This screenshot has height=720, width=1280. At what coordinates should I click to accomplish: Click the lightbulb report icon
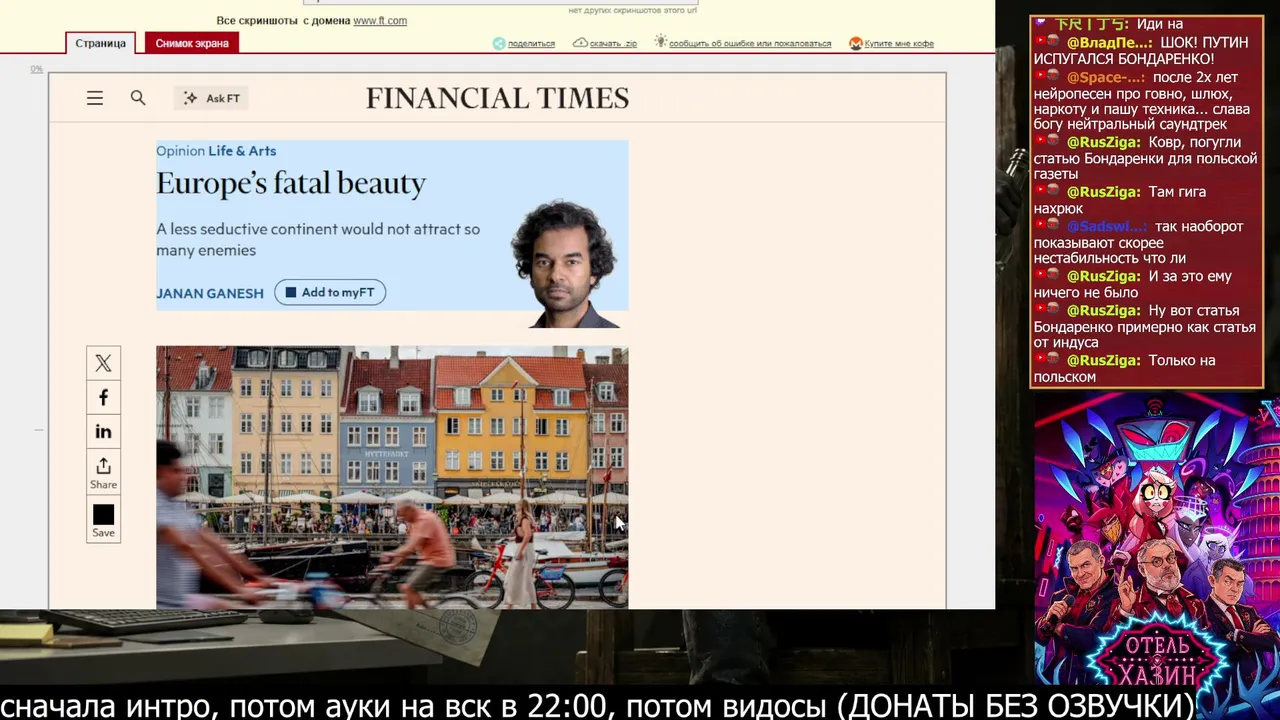pos(660,42)
